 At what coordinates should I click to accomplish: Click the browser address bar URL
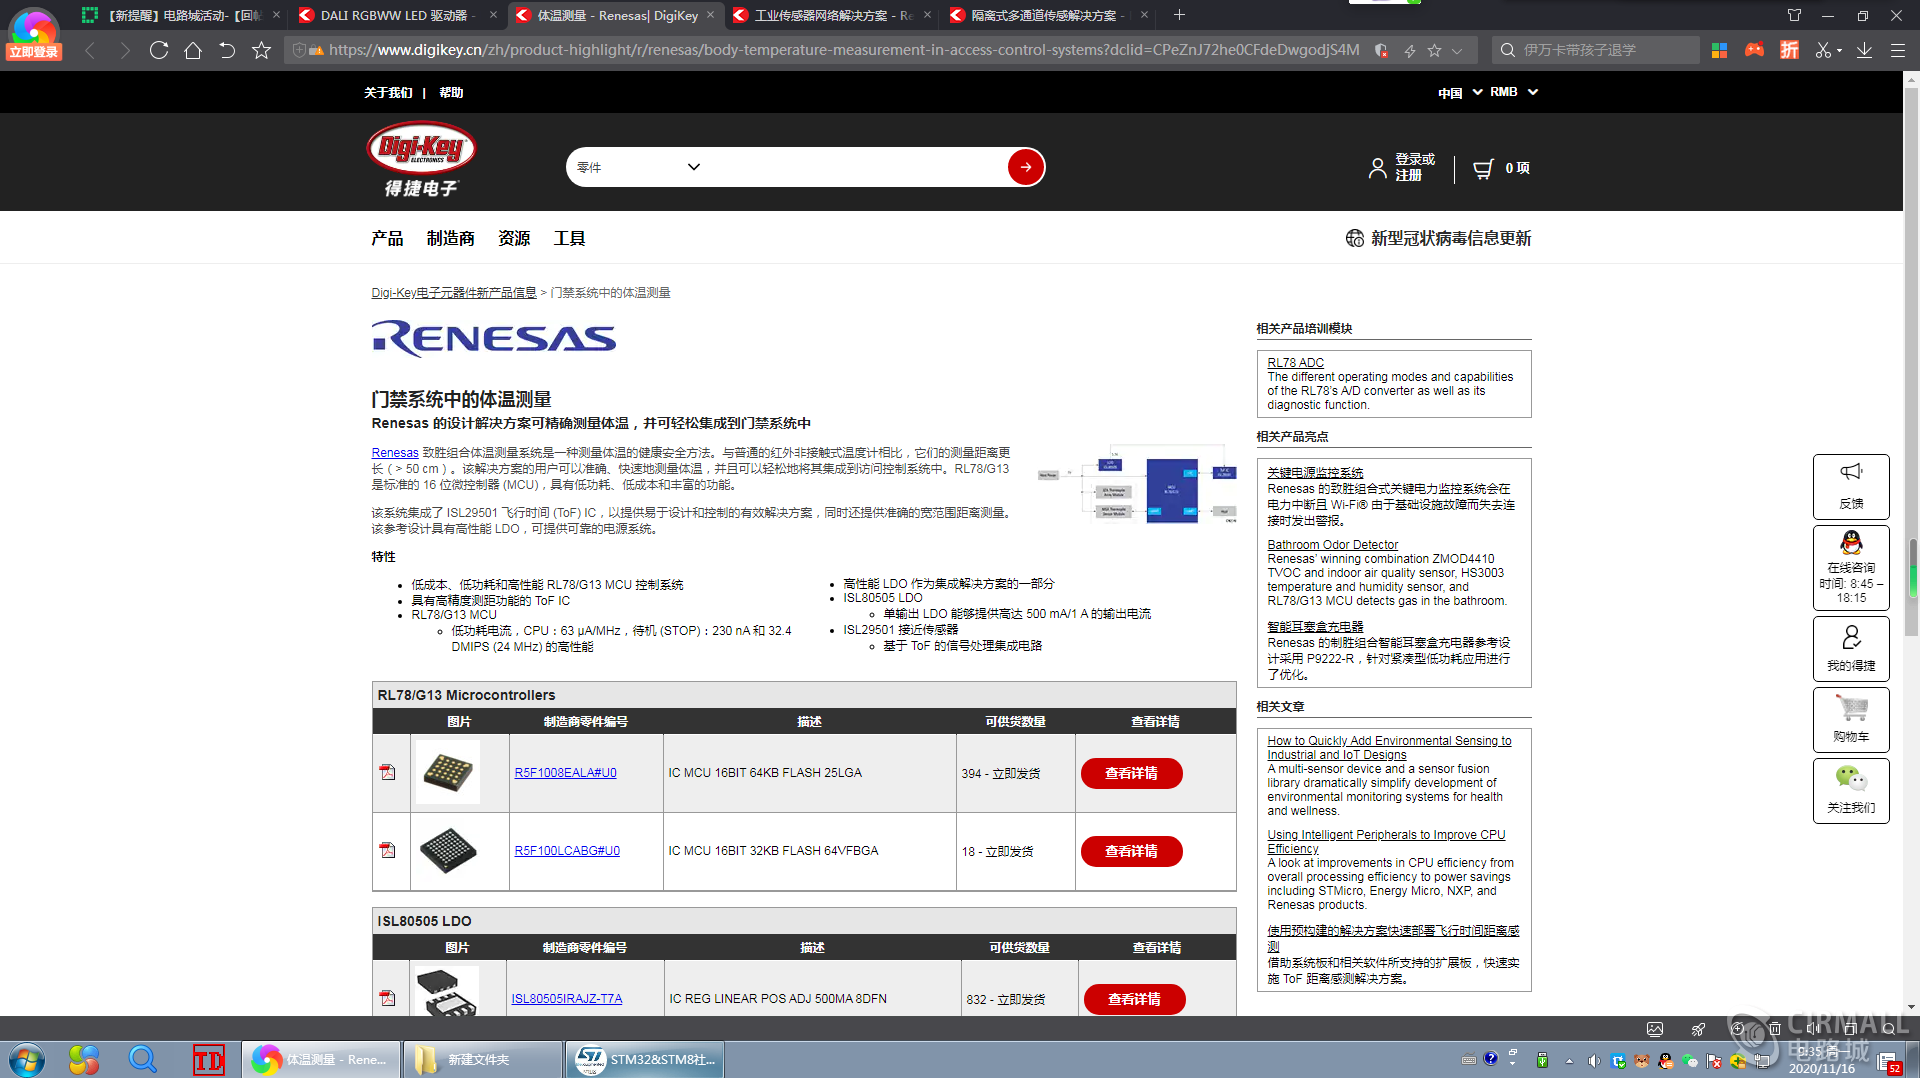[x=844, y=50]
